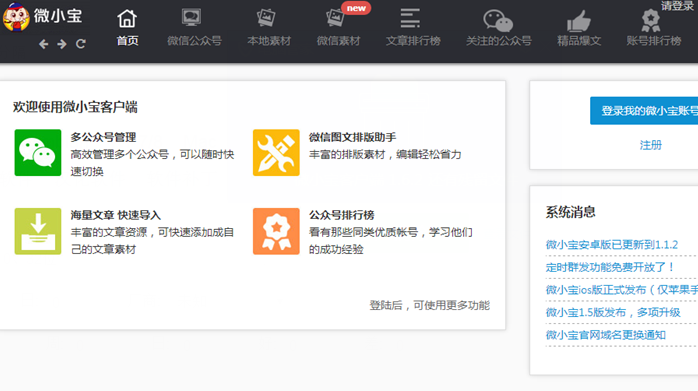Open the 关注的公众号 chat bubbles icon
Viewport: 698px width, 391px height.
pyautogui.click(x=498, y=20)
